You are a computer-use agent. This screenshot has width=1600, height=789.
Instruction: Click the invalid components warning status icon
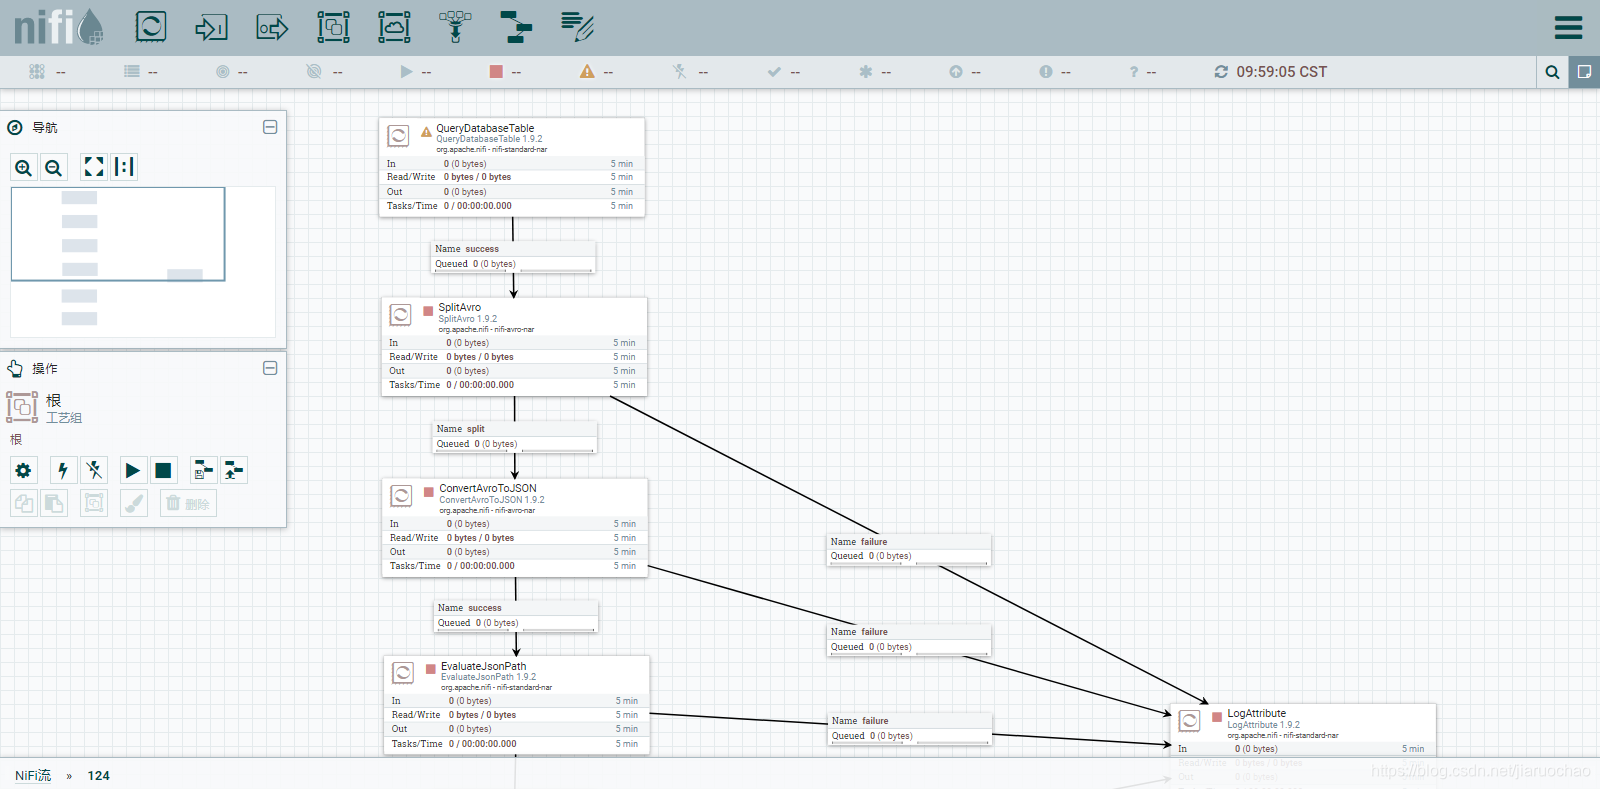pos(587,72)
